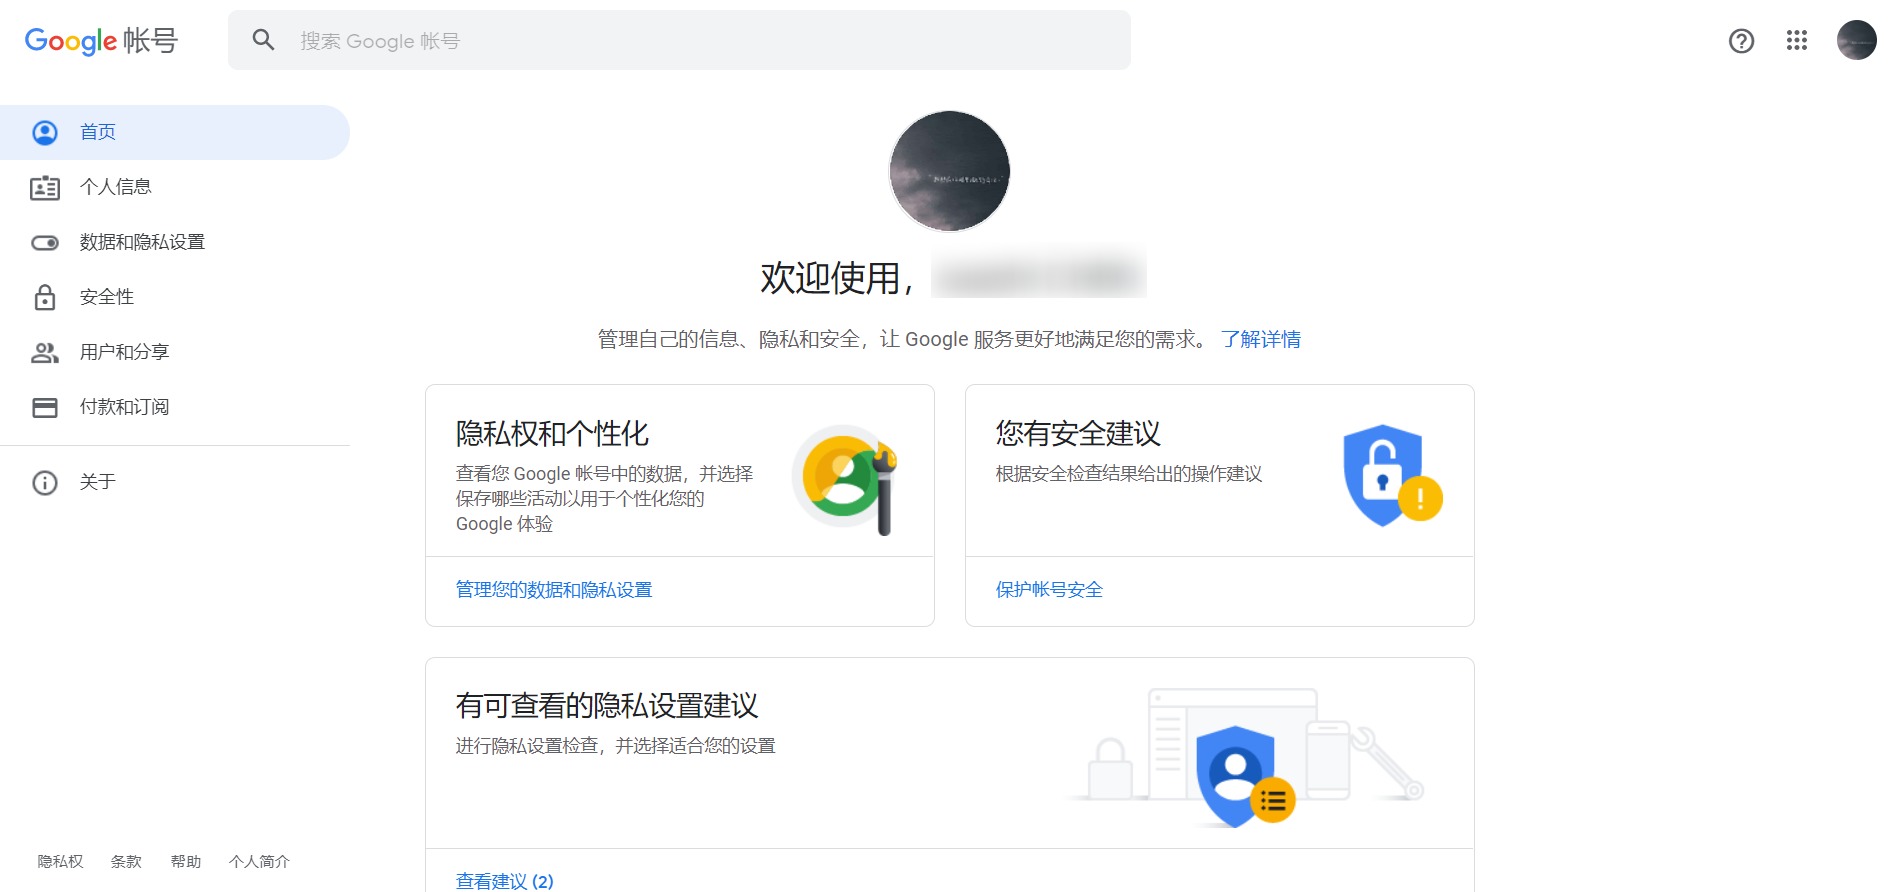The height and width of the screenshot is (892, 1898).
Task: Open 管理您的数据和隐私设置 link
Action: coord(554,590)
